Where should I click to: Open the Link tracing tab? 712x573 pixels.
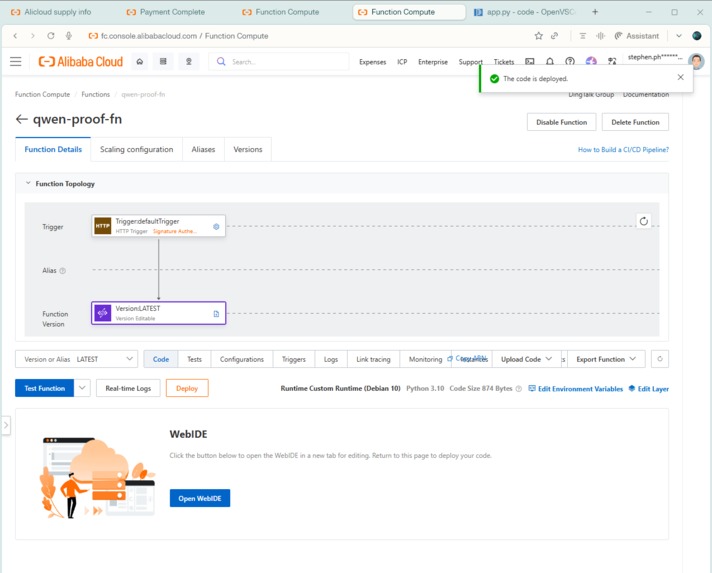[373, 359]
